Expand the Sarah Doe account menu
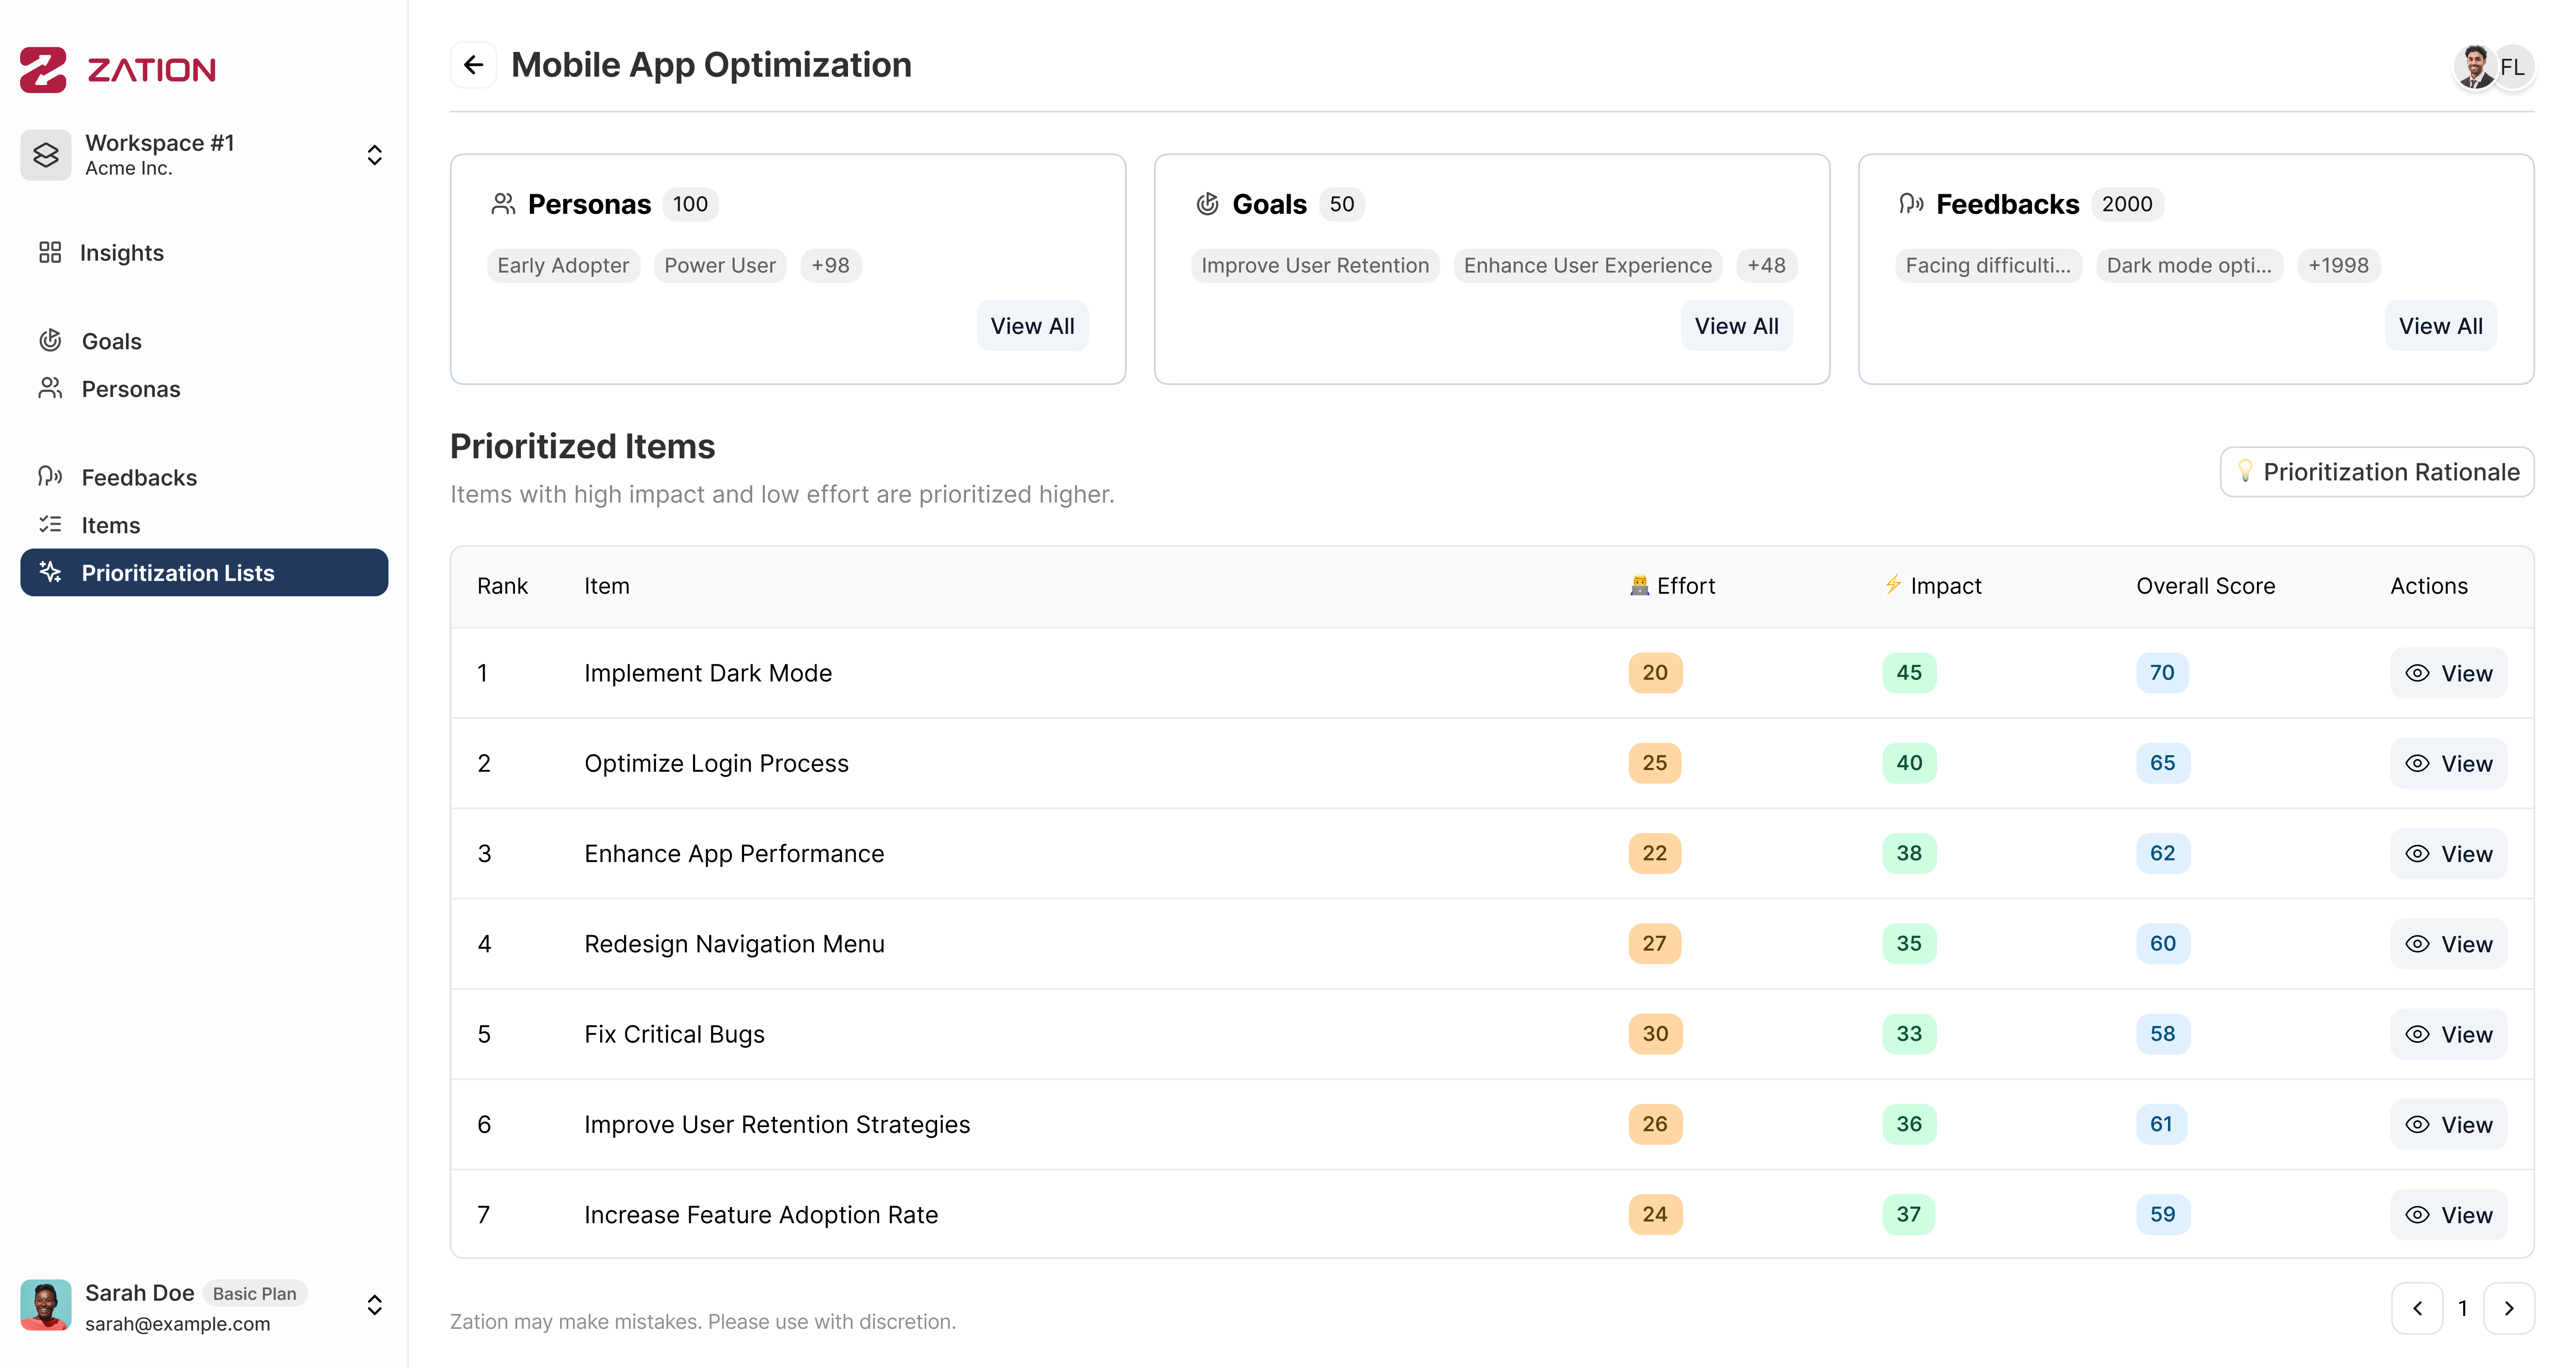 (x=374, y=1305)
